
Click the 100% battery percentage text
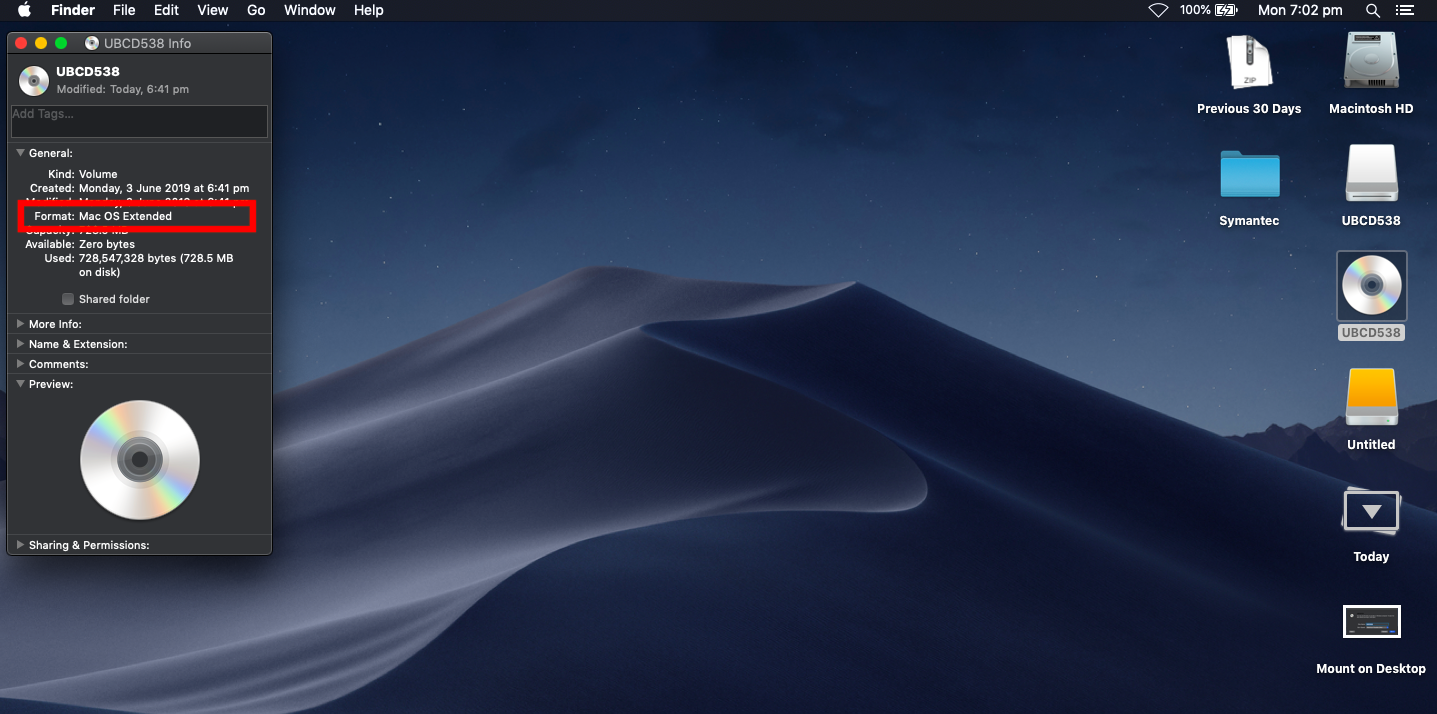1195,10
